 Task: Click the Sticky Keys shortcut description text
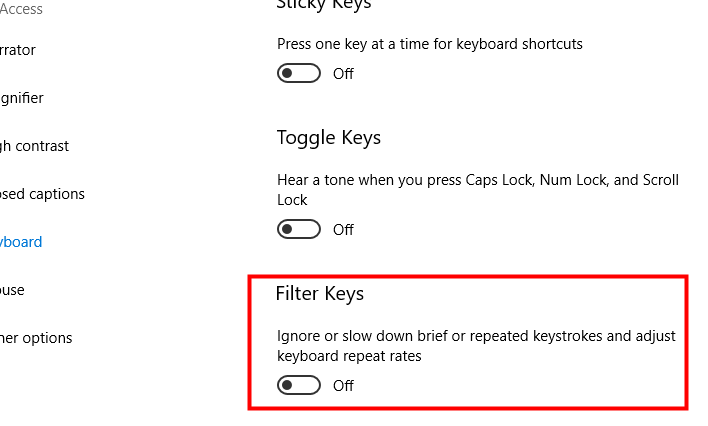coord(429,44)
